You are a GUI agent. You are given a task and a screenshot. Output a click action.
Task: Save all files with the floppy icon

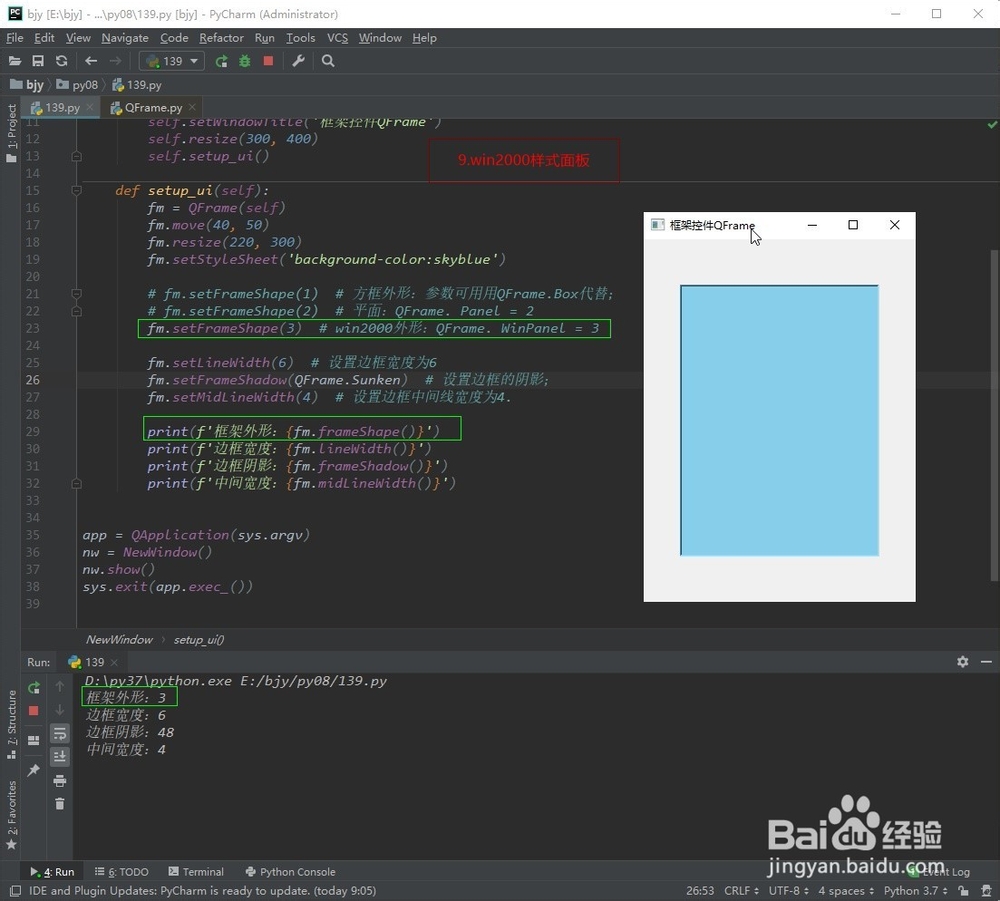[x=38, y=61]
